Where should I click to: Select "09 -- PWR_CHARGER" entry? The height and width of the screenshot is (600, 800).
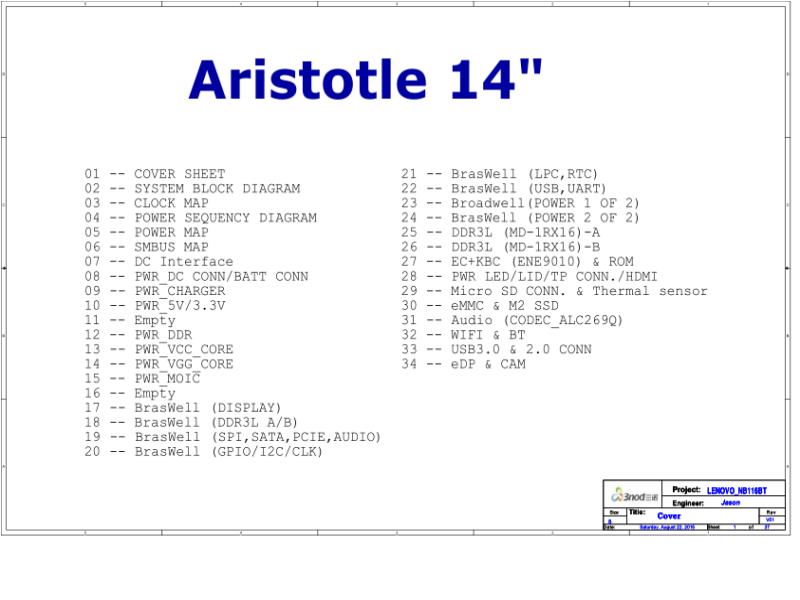click(x=155, y=291)
